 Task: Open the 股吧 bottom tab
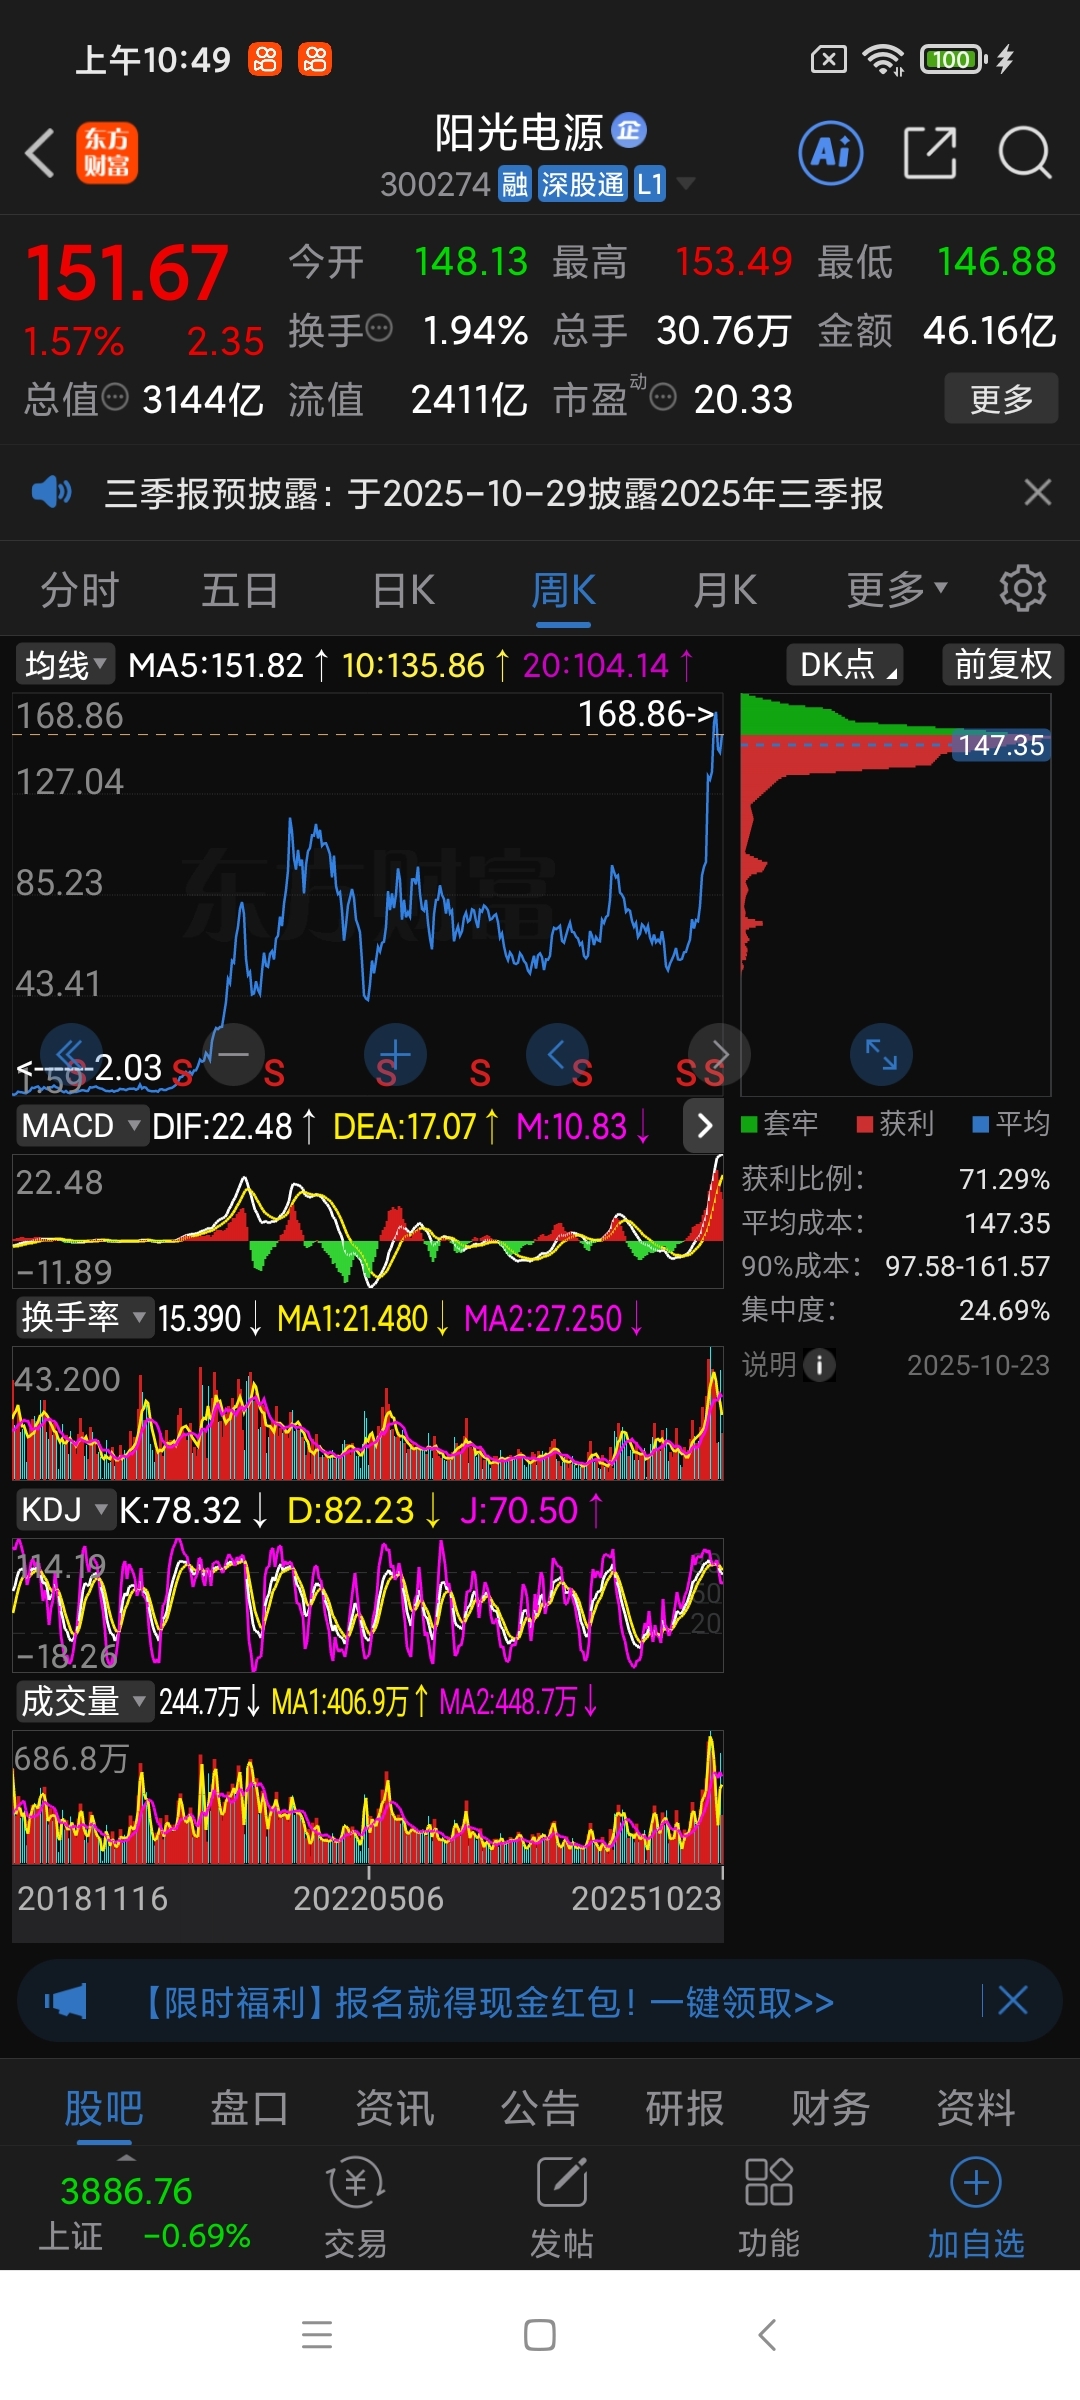[104, 2108]
